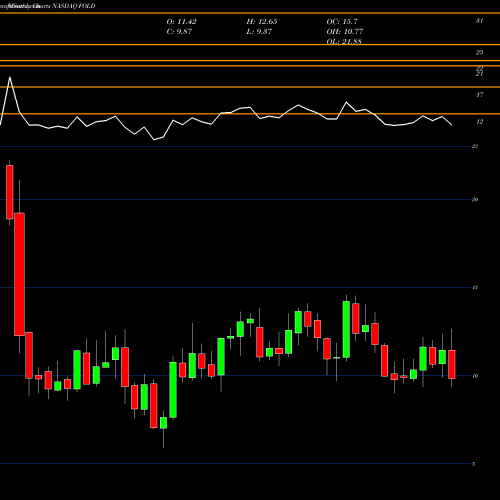Click the price axis label 20
This screenshot has height=500, width=500.
(x=475, y=200)
